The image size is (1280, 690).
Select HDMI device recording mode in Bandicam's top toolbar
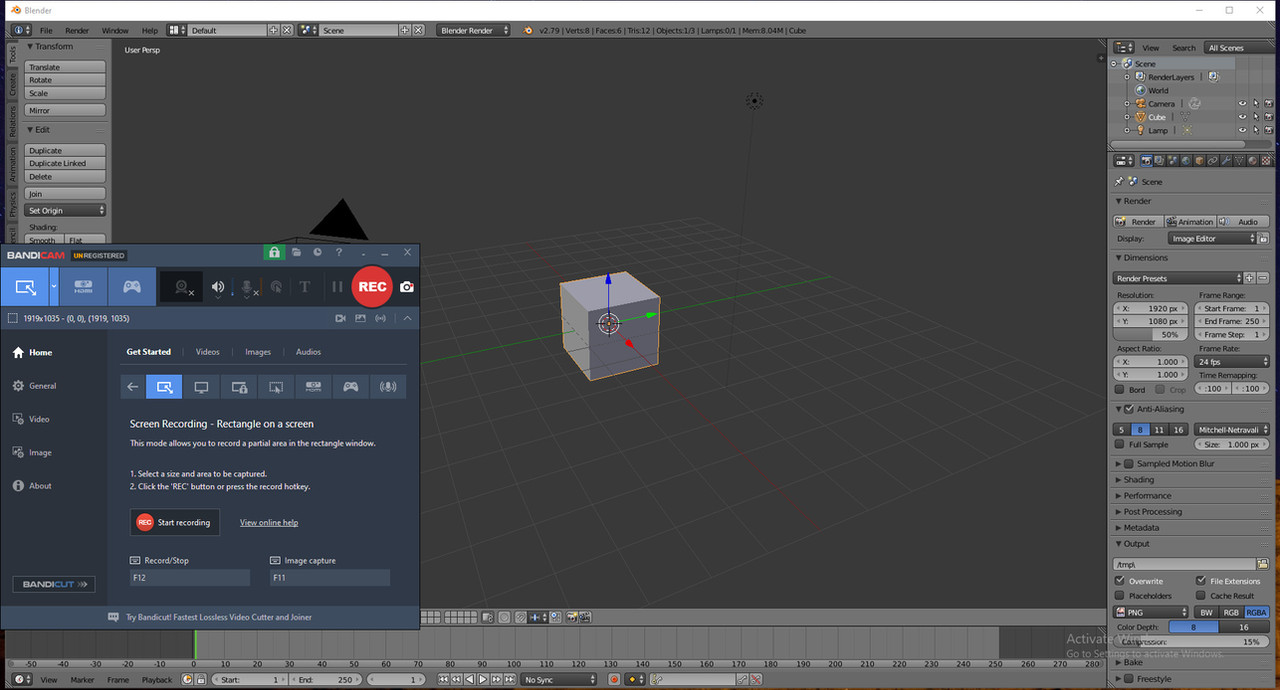click(x=84, y=287)
